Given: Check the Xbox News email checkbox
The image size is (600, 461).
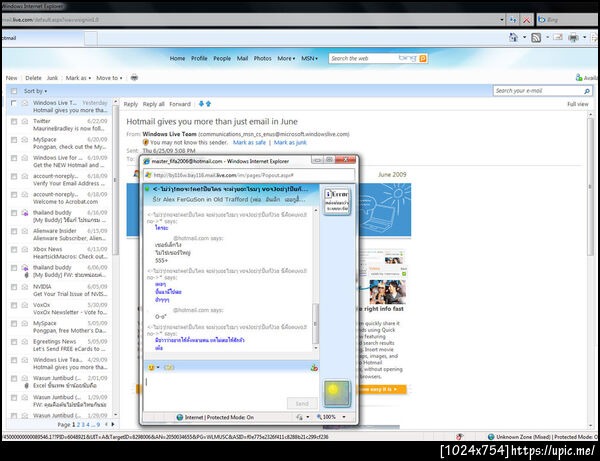Looking at the screenshot, I should (14, 250).
